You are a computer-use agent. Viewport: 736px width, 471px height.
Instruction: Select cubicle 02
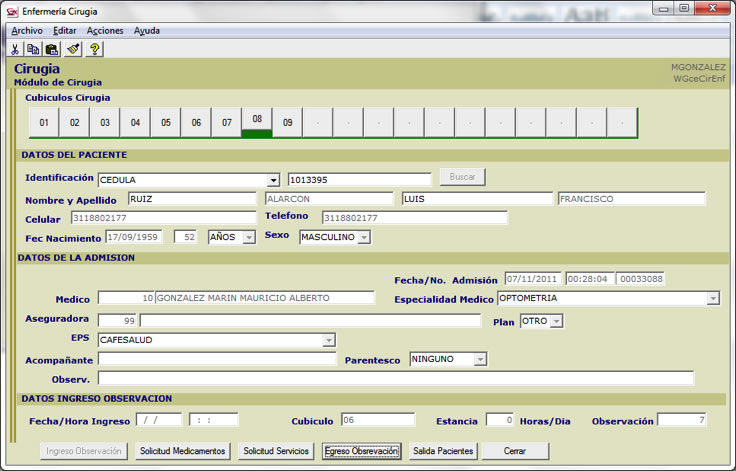[75, 123]
